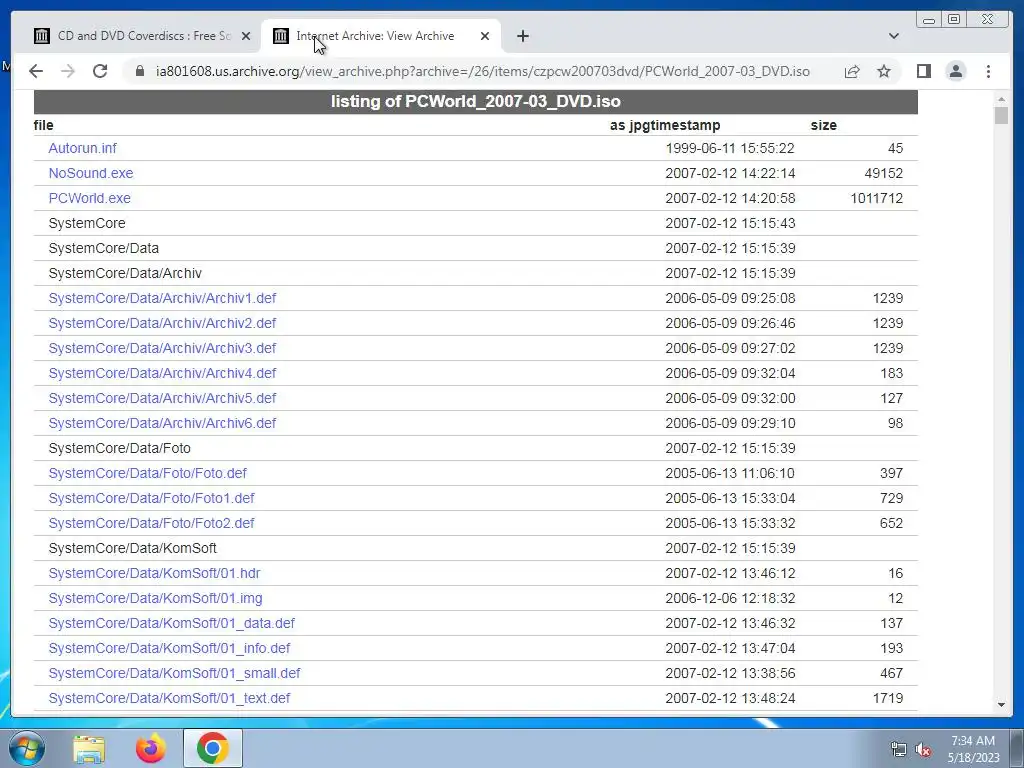
Task: Click the 'SystemCore/Data/Foto' row text
Action: click(x=120, y=448)
